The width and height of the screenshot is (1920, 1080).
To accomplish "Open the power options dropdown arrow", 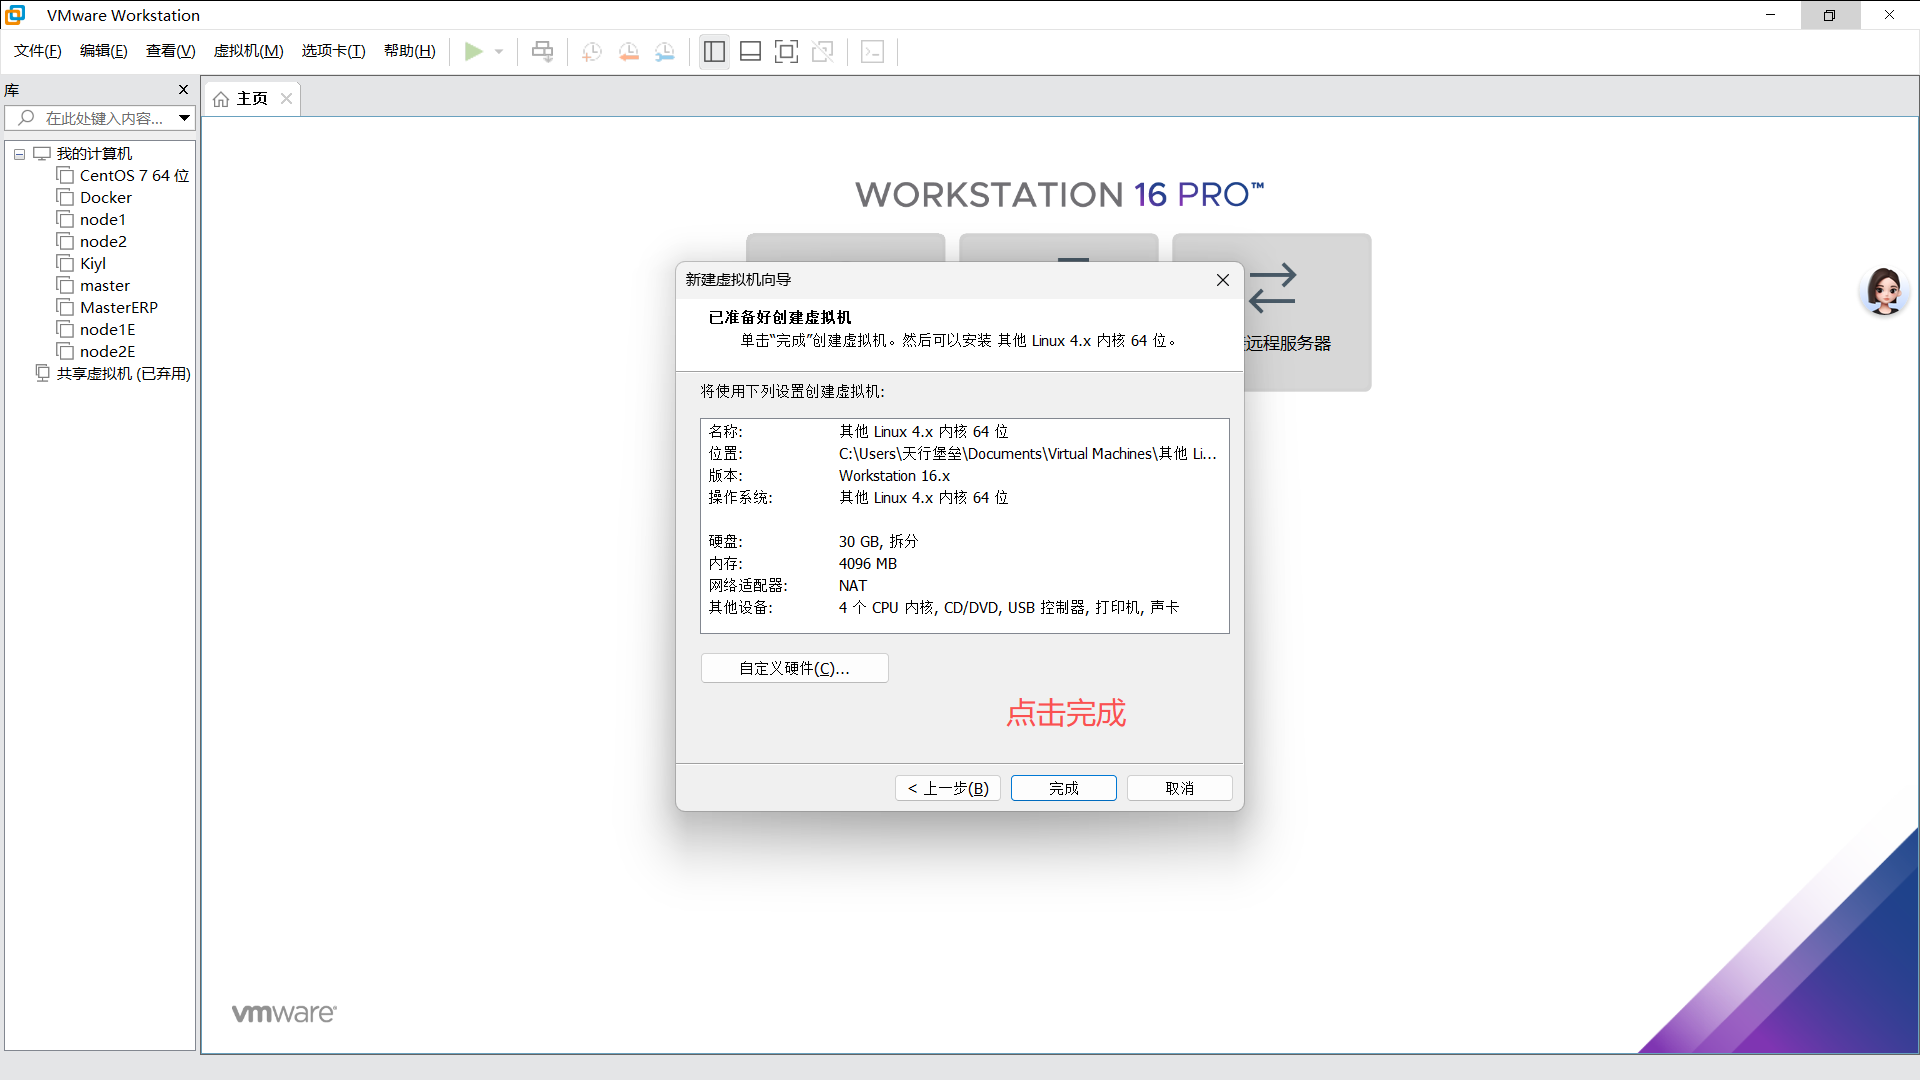I will click(x=498, y=51).
